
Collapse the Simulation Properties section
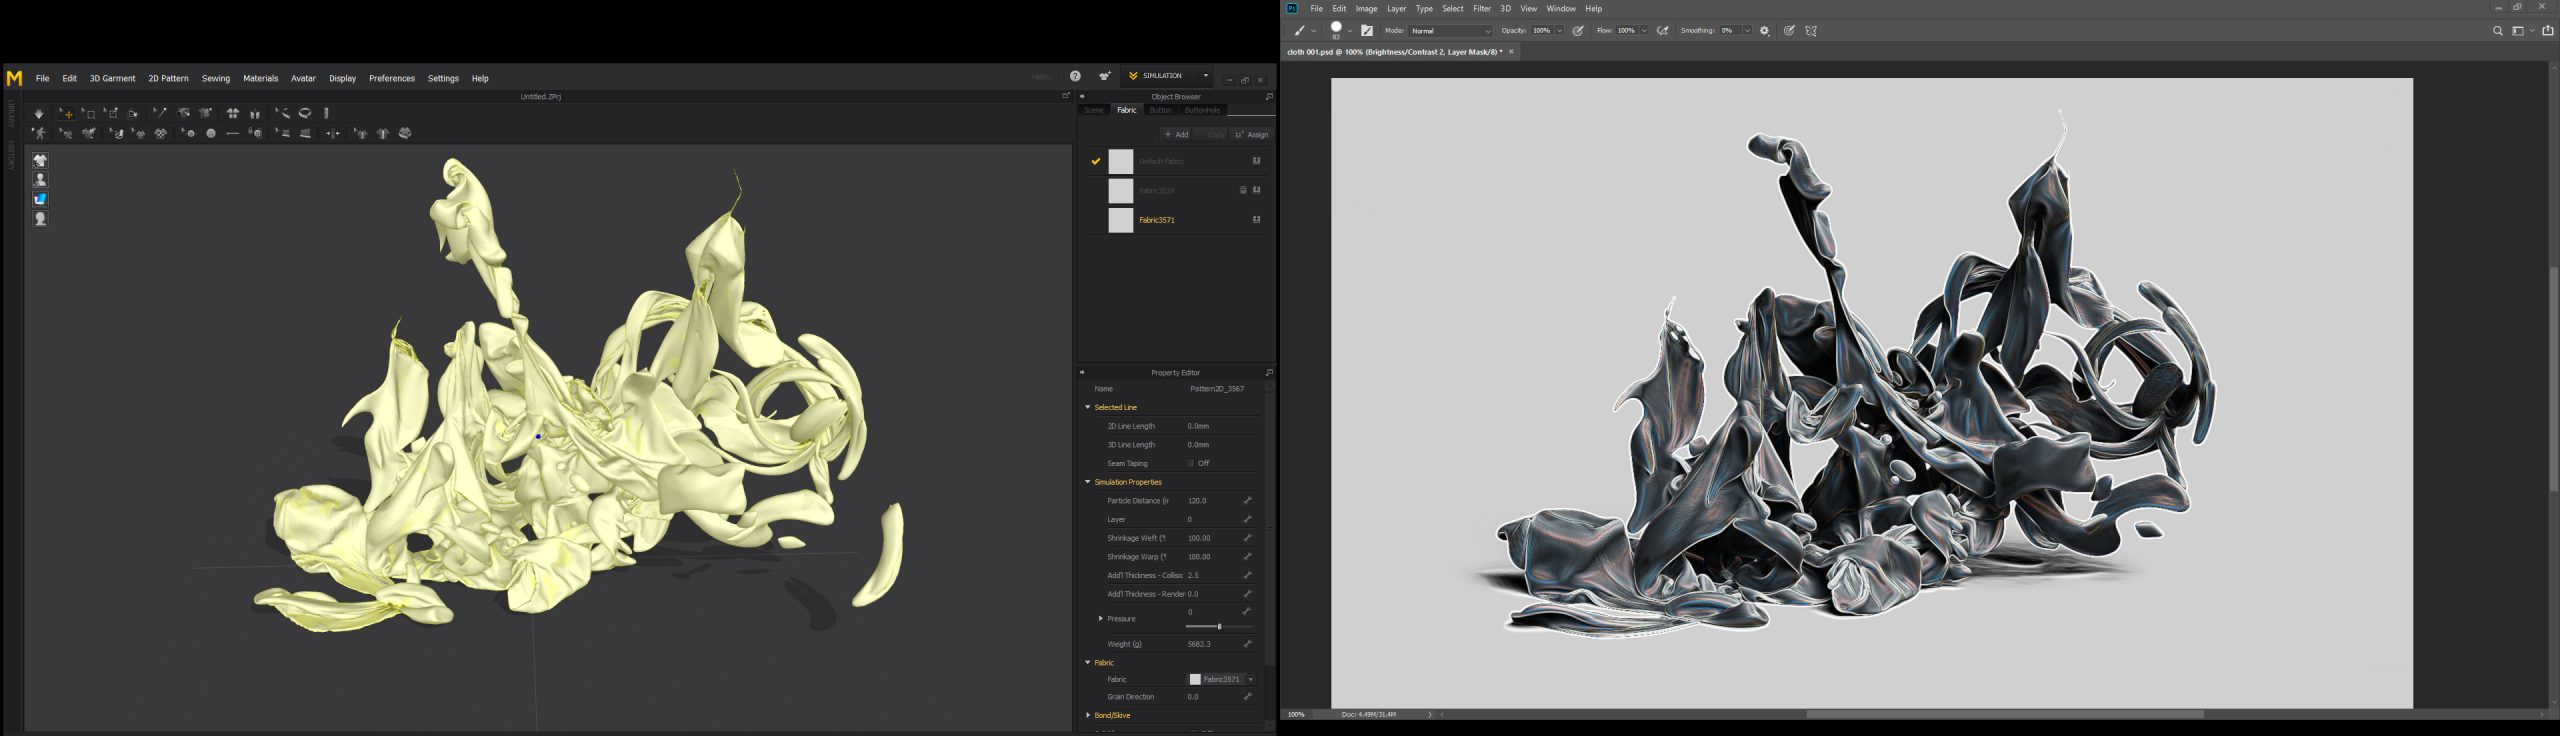click(x=1088, y=482)
